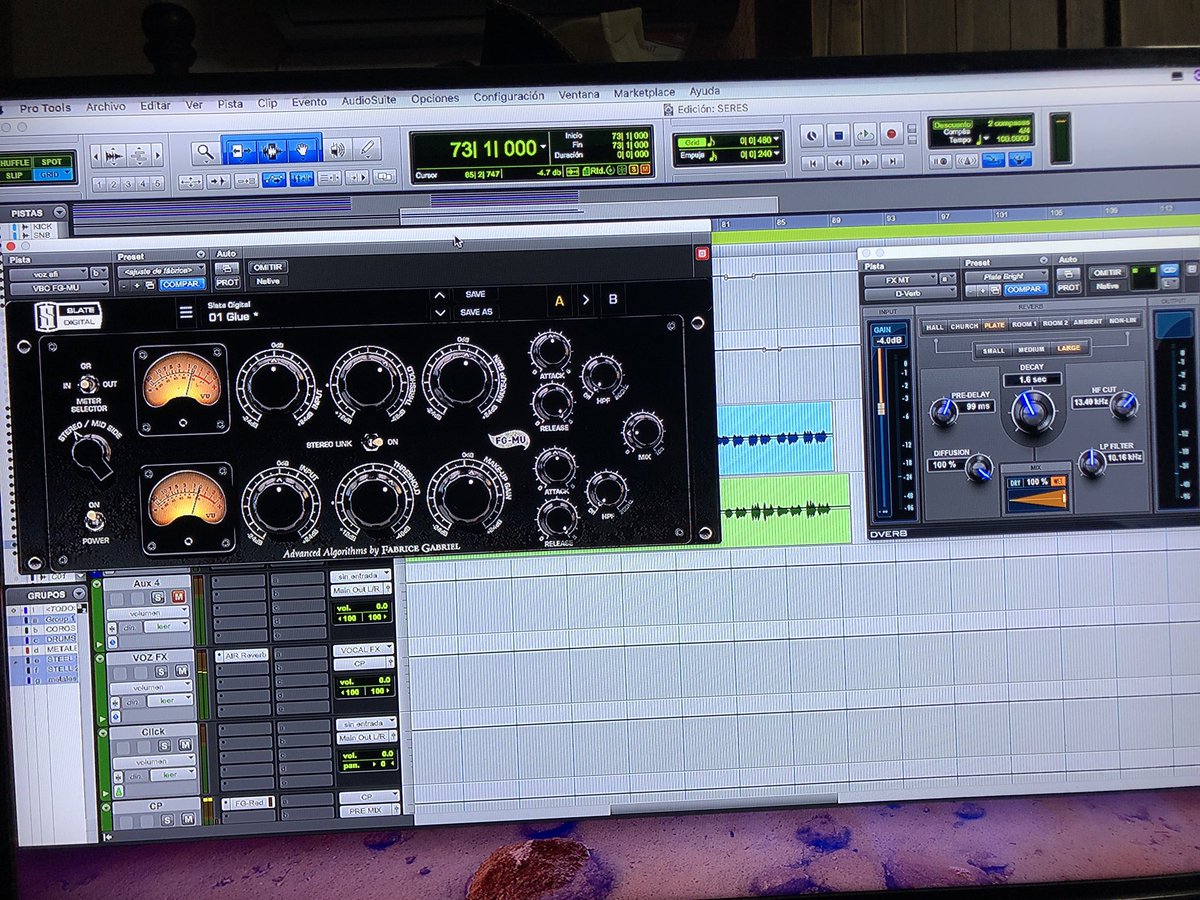This screenshot has width=1200, height=900.
Task: Select the Trim tool
Action: [240, 152]
